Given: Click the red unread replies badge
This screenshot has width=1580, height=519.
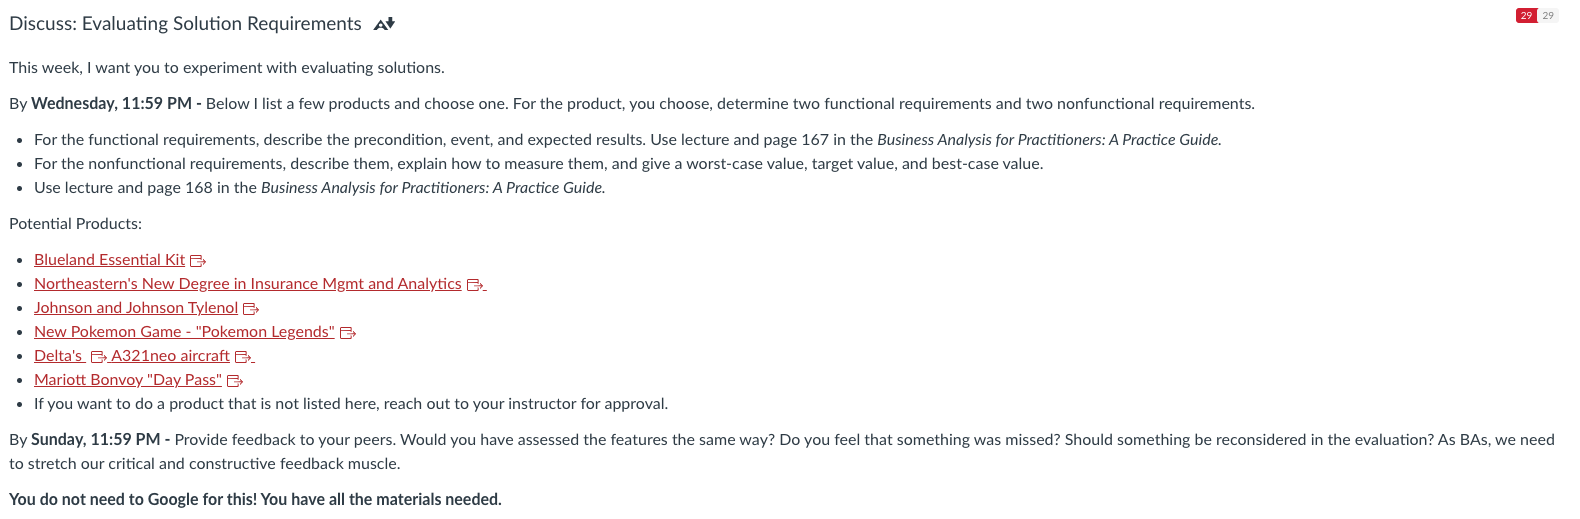Looking at the screenshot, I should (x=1526, y=15).
